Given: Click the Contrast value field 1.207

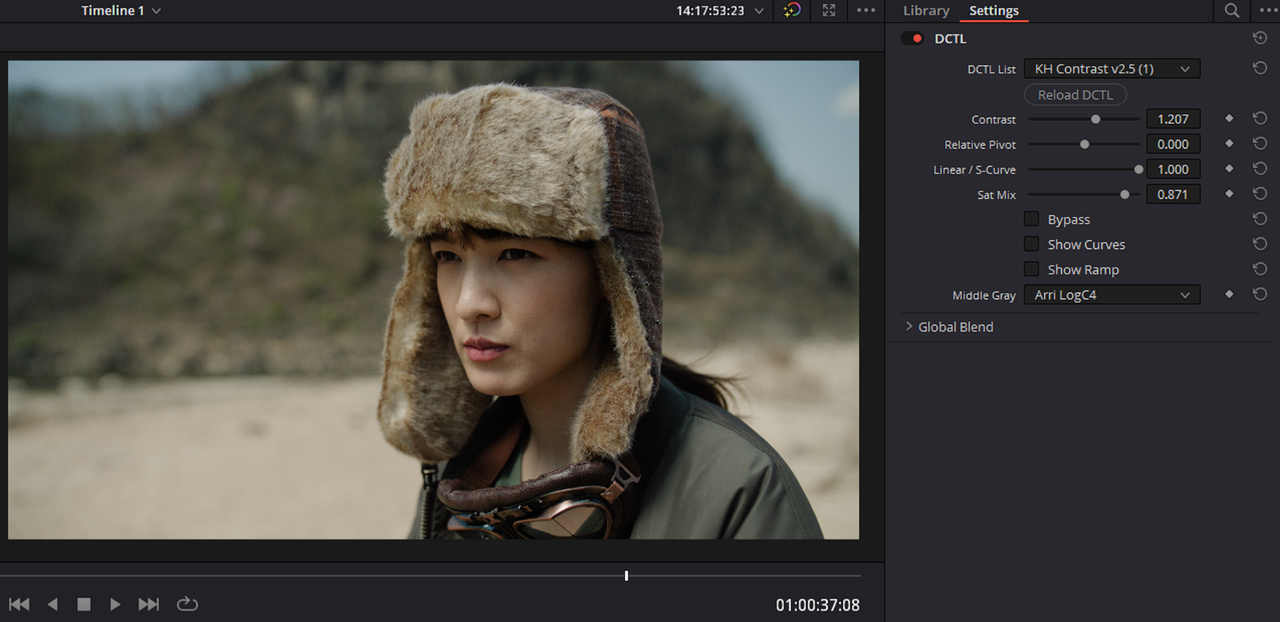Looking at the screenshot, I should click(x=1173, y=119).
